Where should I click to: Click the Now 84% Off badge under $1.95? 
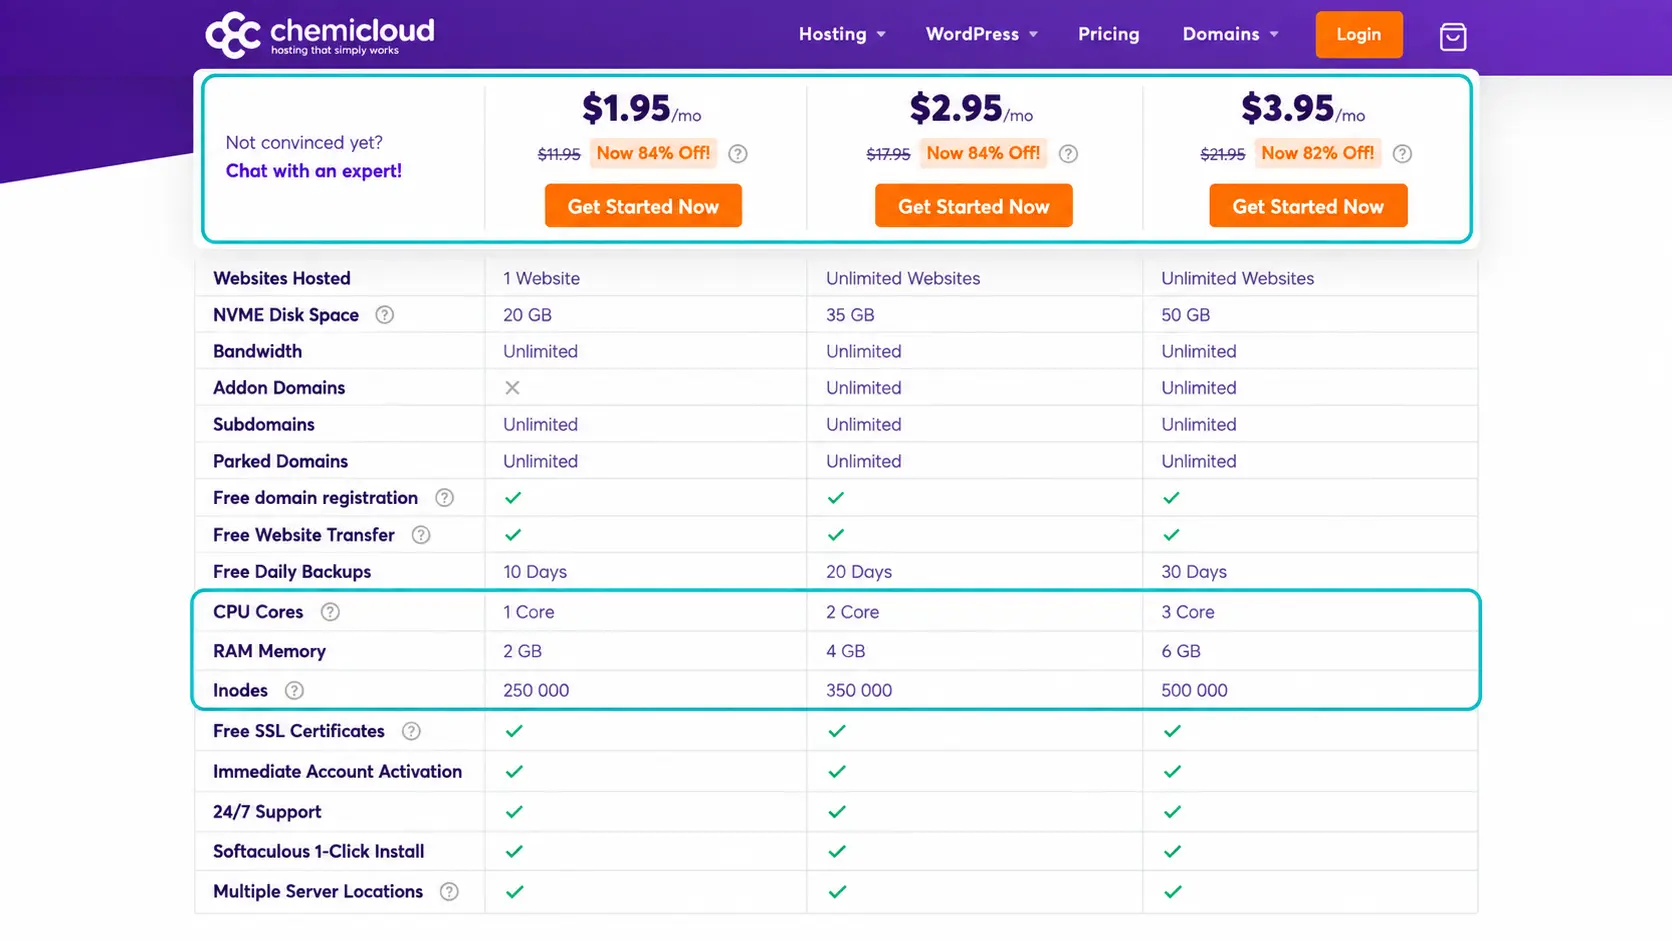pyautogui.click(x=653, y=153)
